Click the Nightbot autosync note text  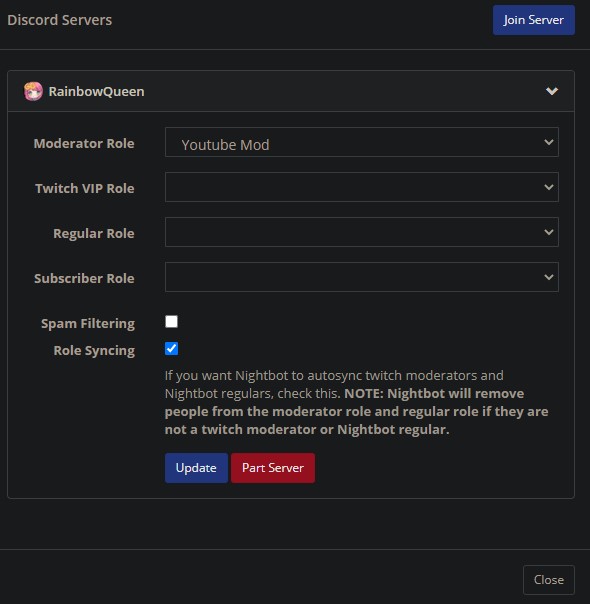click(x=357, y=403)
